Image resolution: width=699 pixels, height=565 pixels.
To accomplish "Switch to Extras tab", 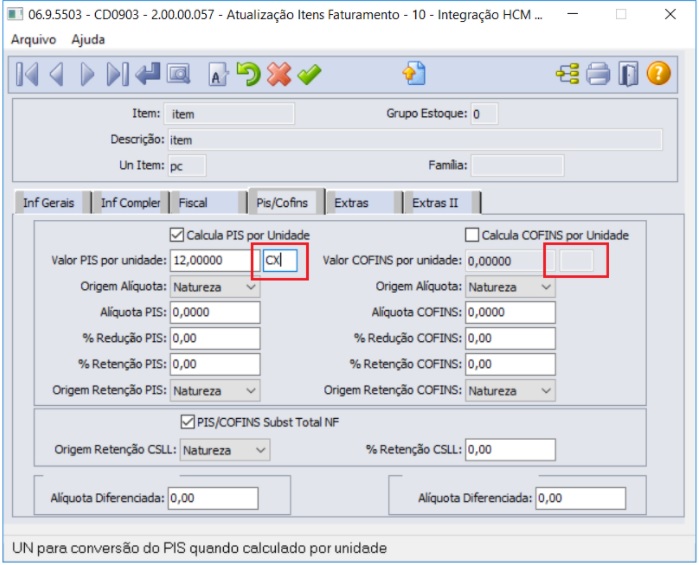I will pyautogui.click(x=364, y=203).
